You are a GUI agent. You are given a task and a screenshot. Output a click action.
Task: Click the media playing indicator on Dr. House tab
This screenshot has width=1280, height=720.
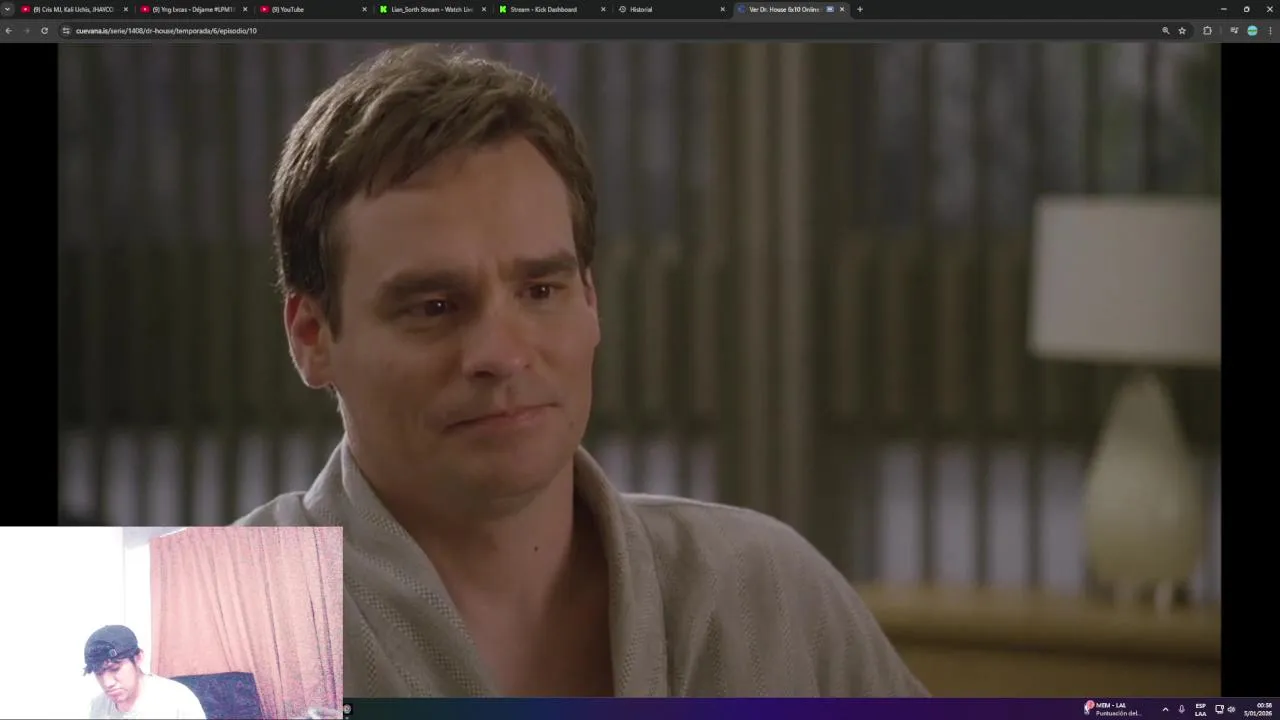click(x=829, y=9)
